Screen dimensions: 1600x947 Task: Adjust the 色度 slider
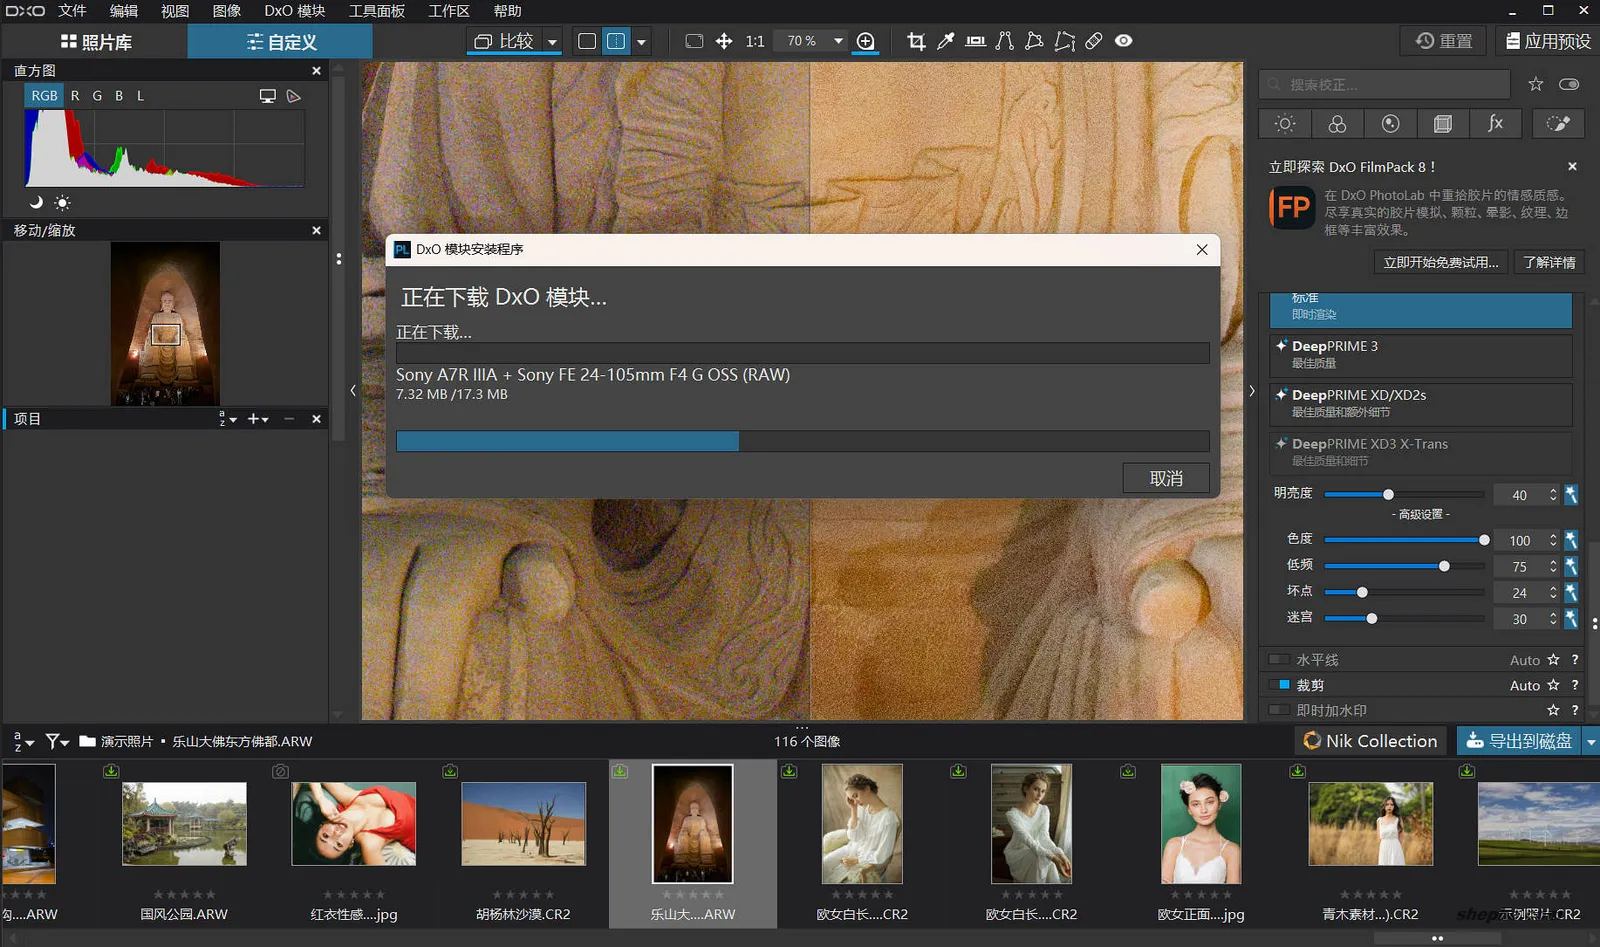tap(1404, 540)
